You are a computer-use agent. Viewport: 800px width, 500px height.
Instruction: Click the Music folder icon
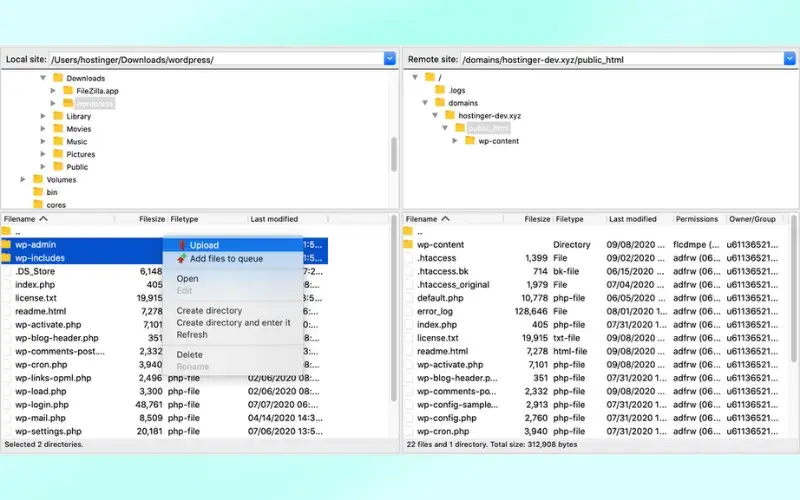click(58, 141)
